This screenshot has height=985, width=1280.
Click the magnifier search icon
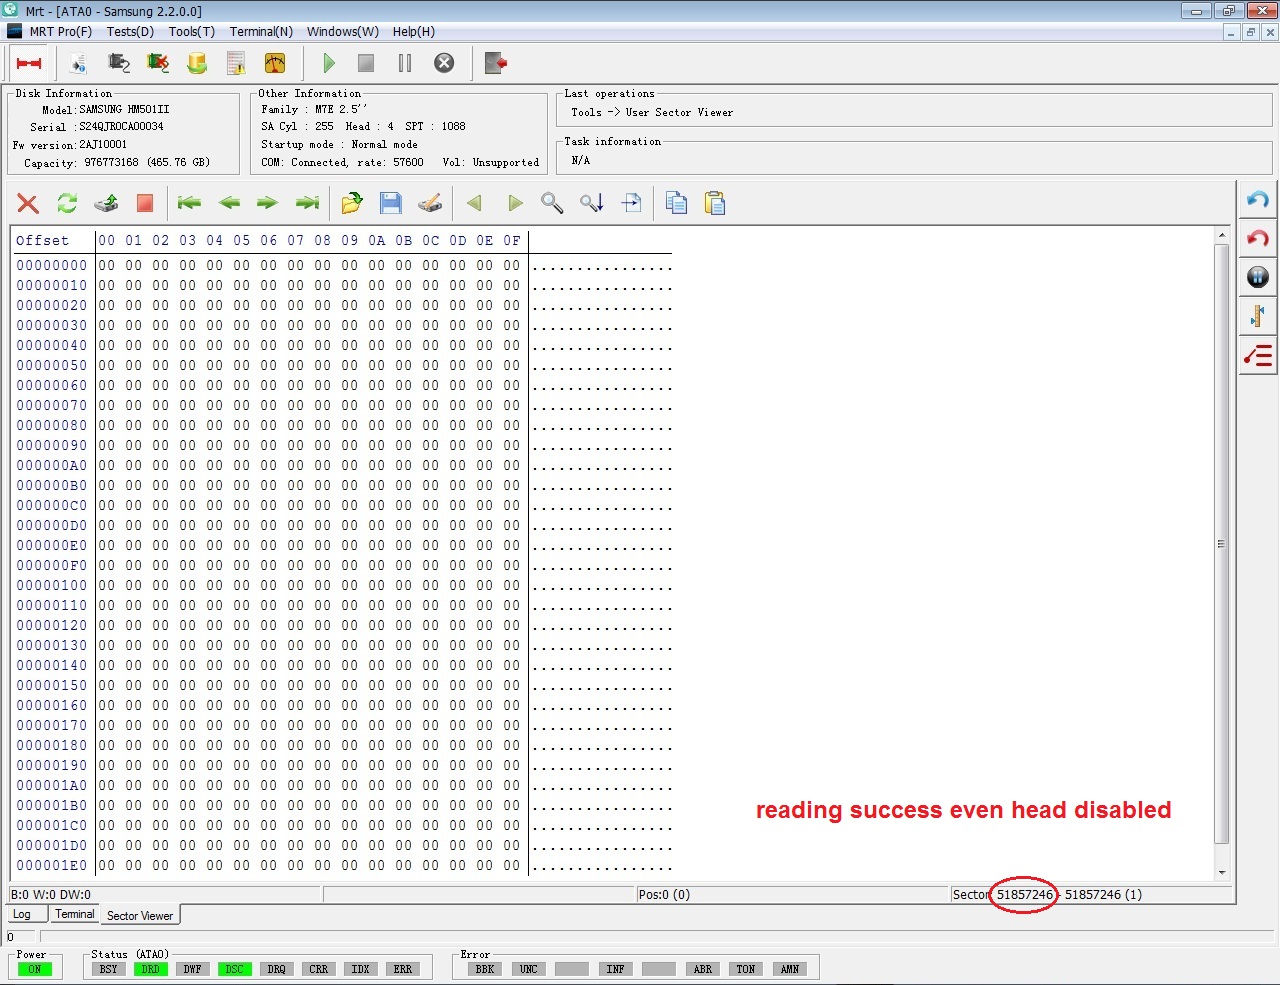coord(552,204)
